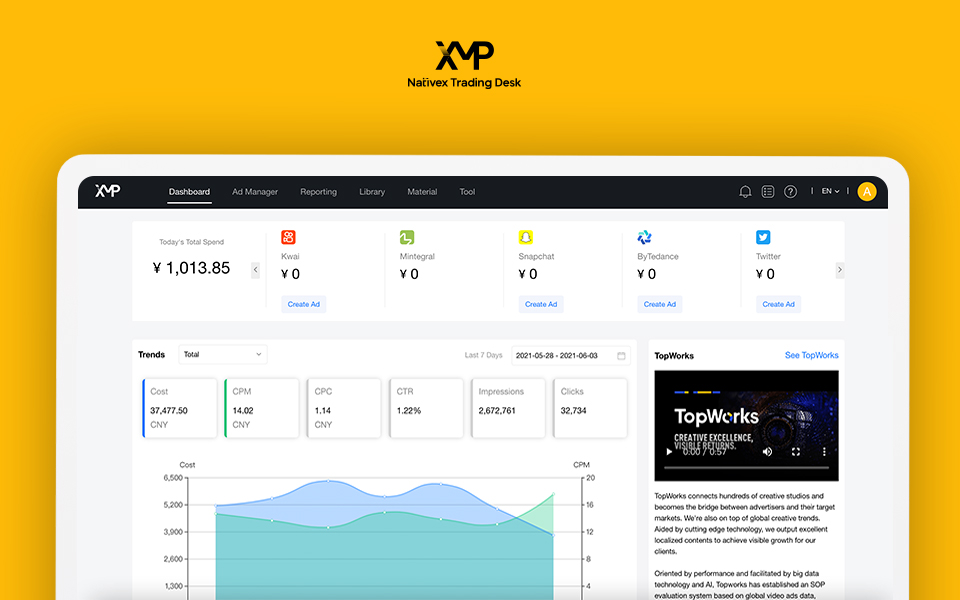The image size is (960, 600).
Task: Click the XMP logo in the navbar
Action: 108,191
